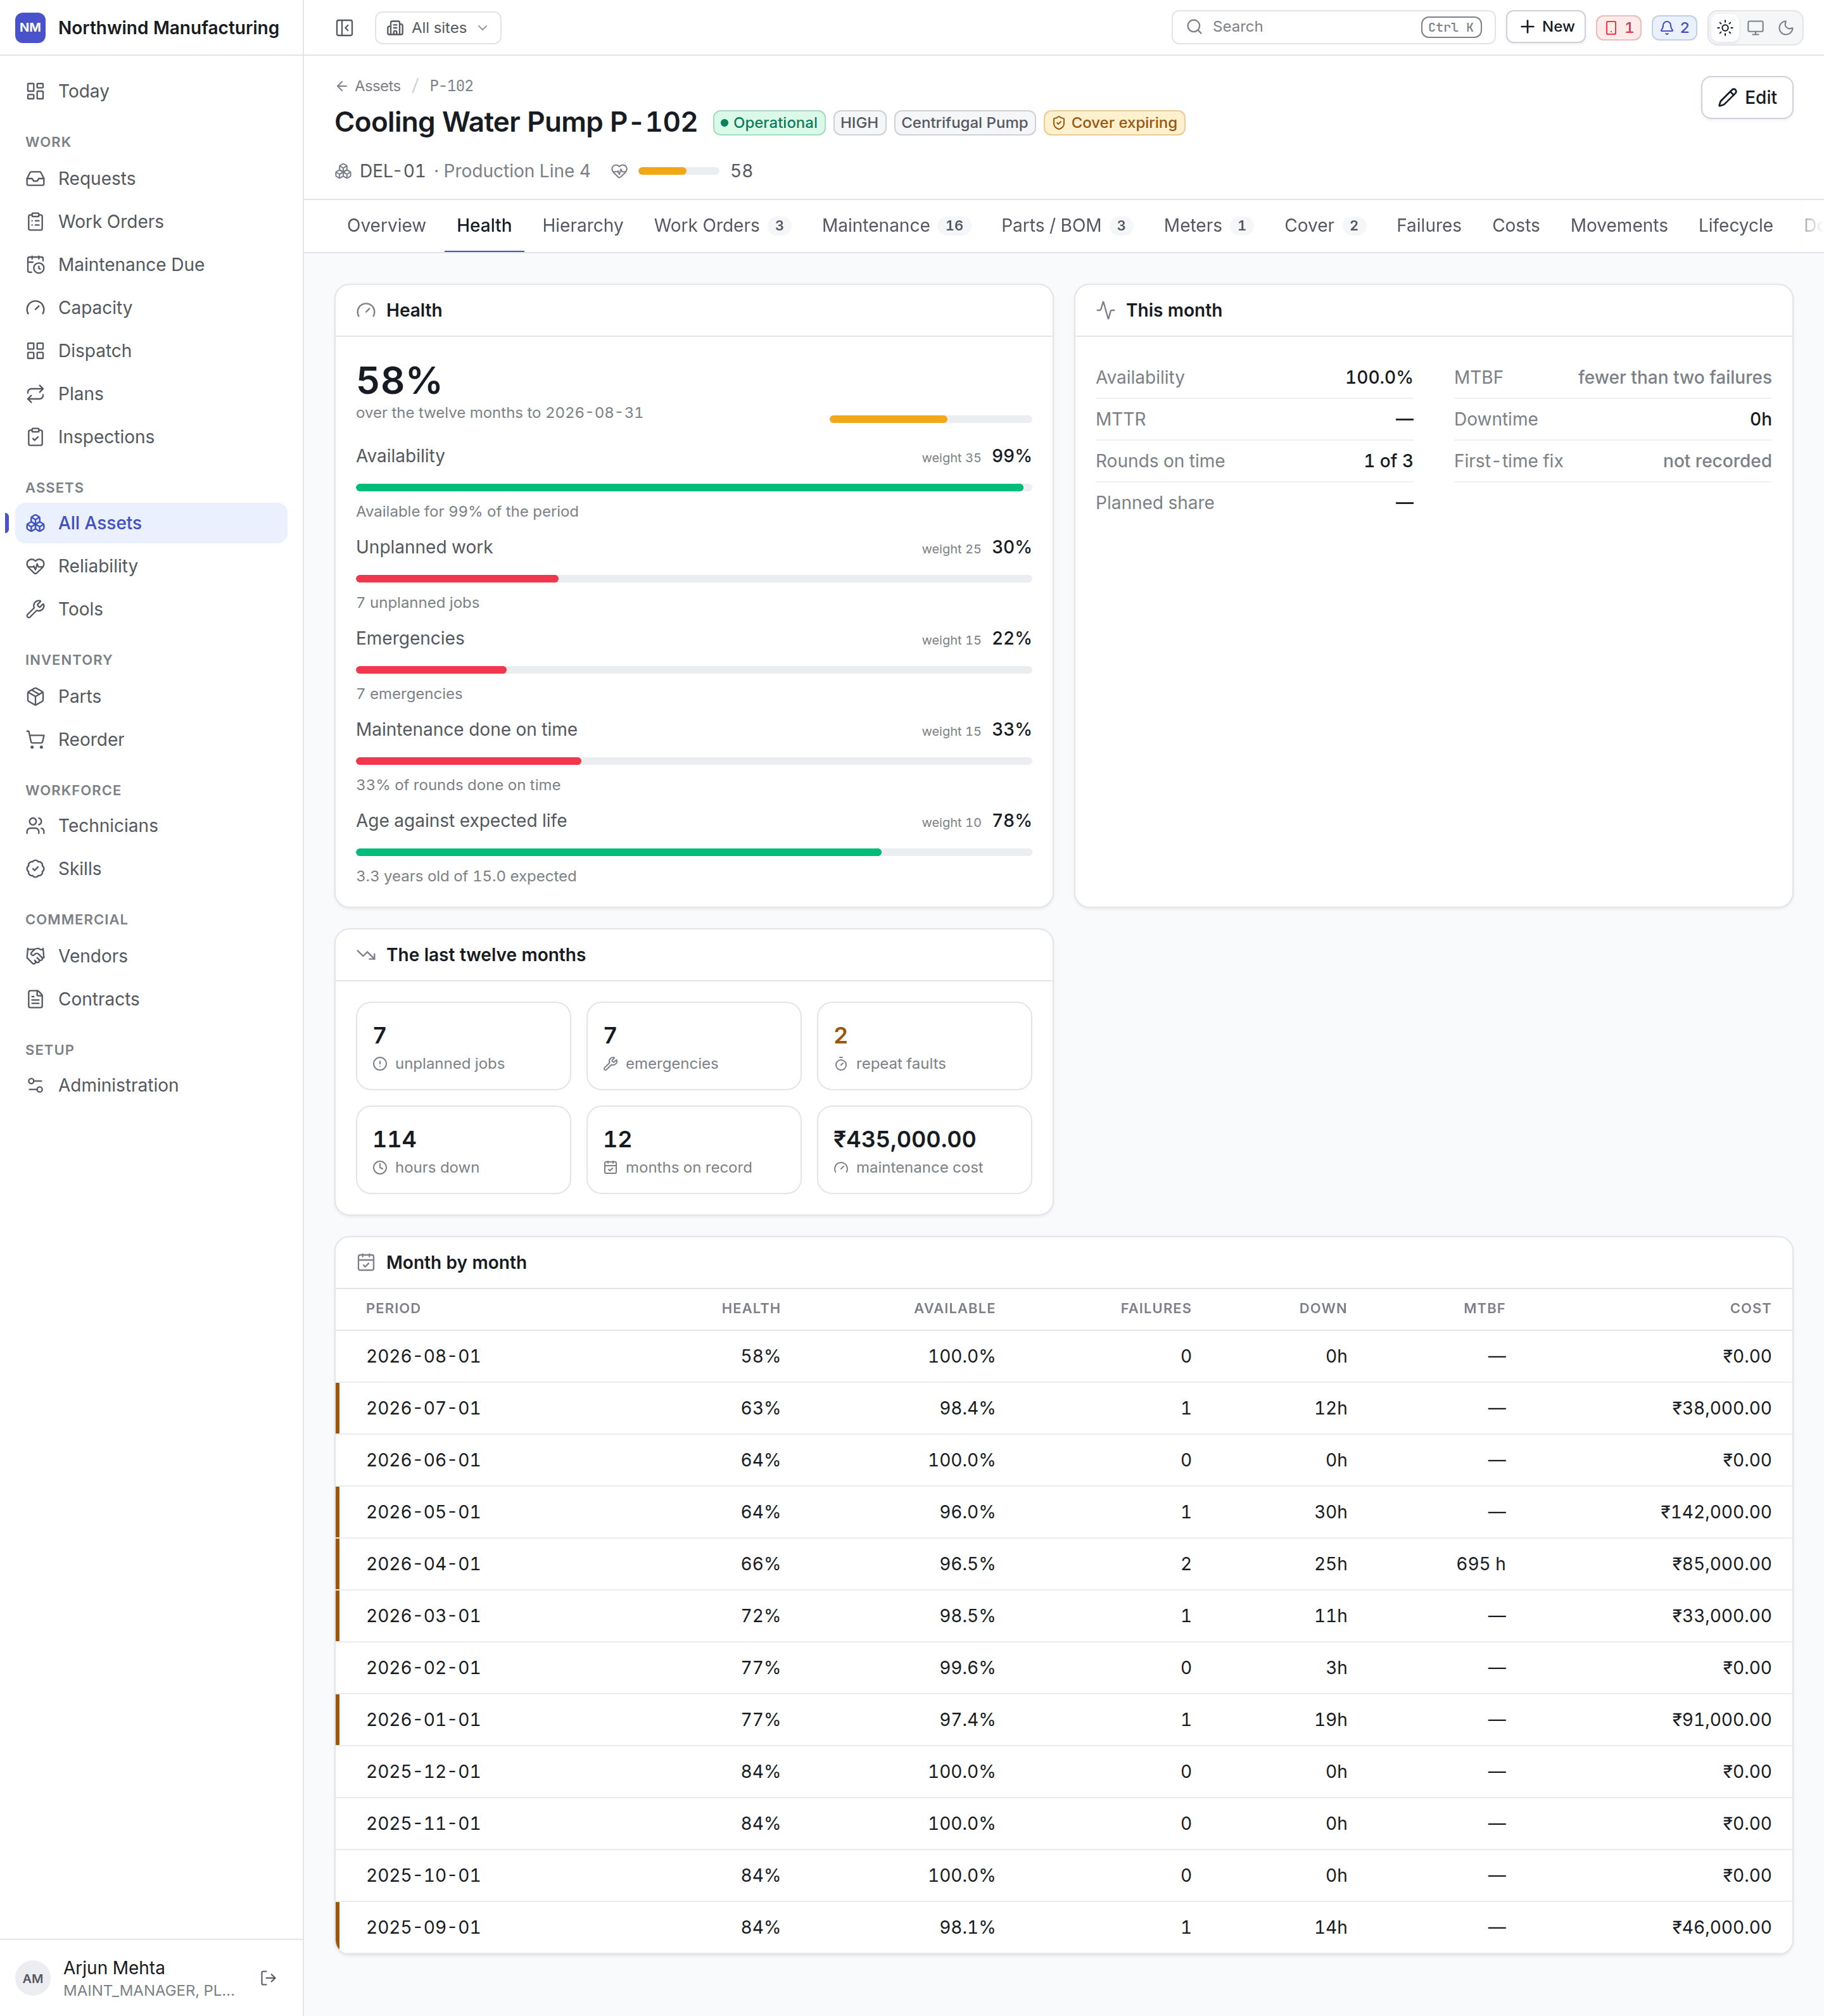Viewport: 1824px width, 2016px height.
Task: Click the 2026-04-01 row in Month by month
Action: (x=1063, y=1564)
